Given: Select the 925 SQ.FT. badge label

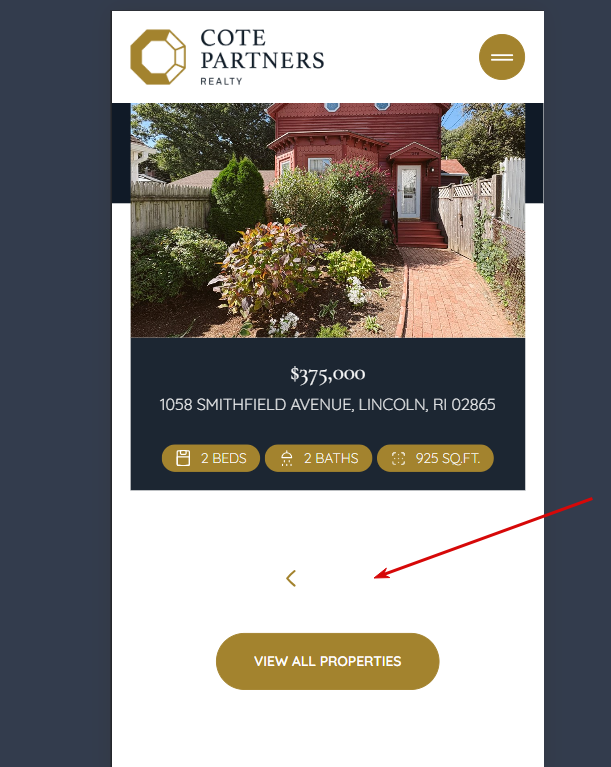Looking at the screenshot, I should pyautogui.click(x=448, y=458).
